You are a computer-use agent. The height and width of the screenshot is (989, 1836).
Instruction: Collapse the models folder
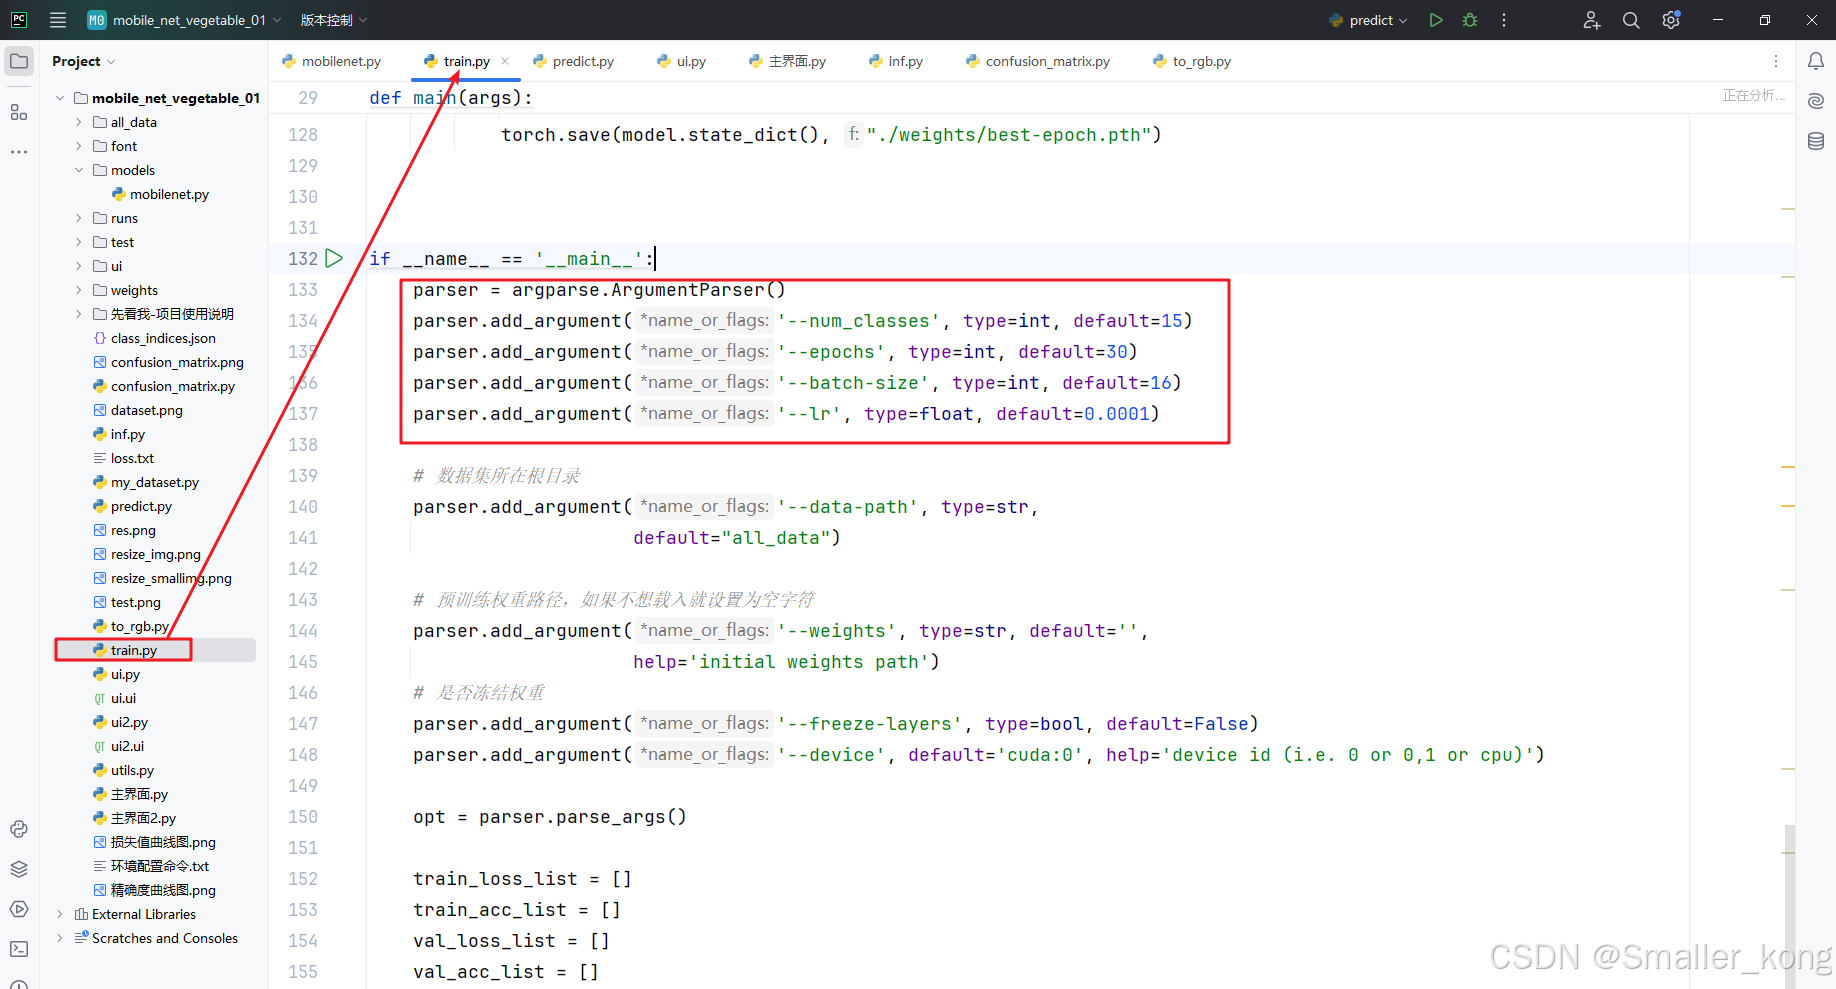pos(79,170)
